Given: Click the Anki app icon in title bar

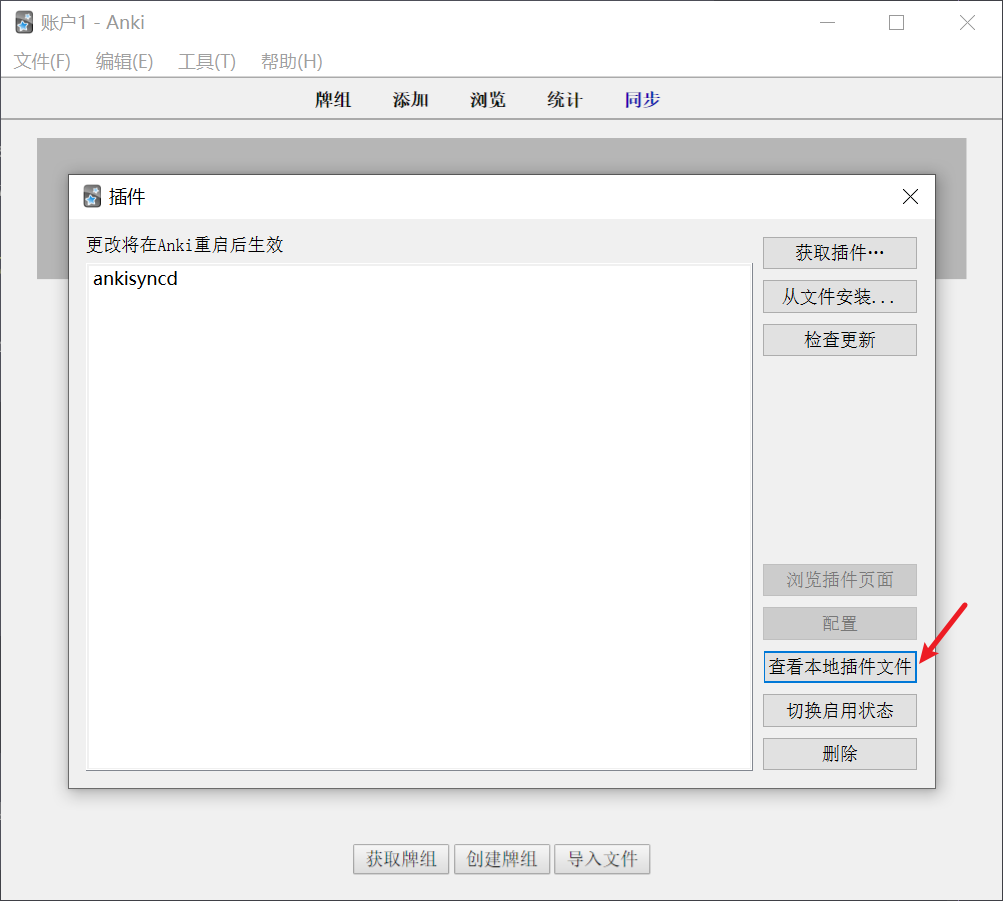Looking at the screenshot, I should point(24,23).
